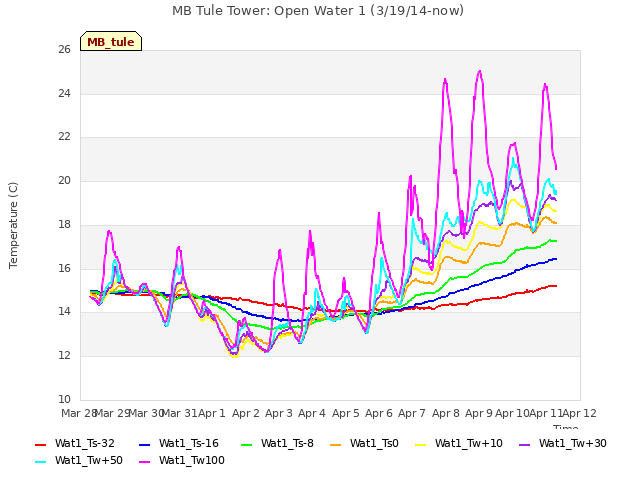Click the Apr 5 date label
640x480 pixels.
point(346,413)
